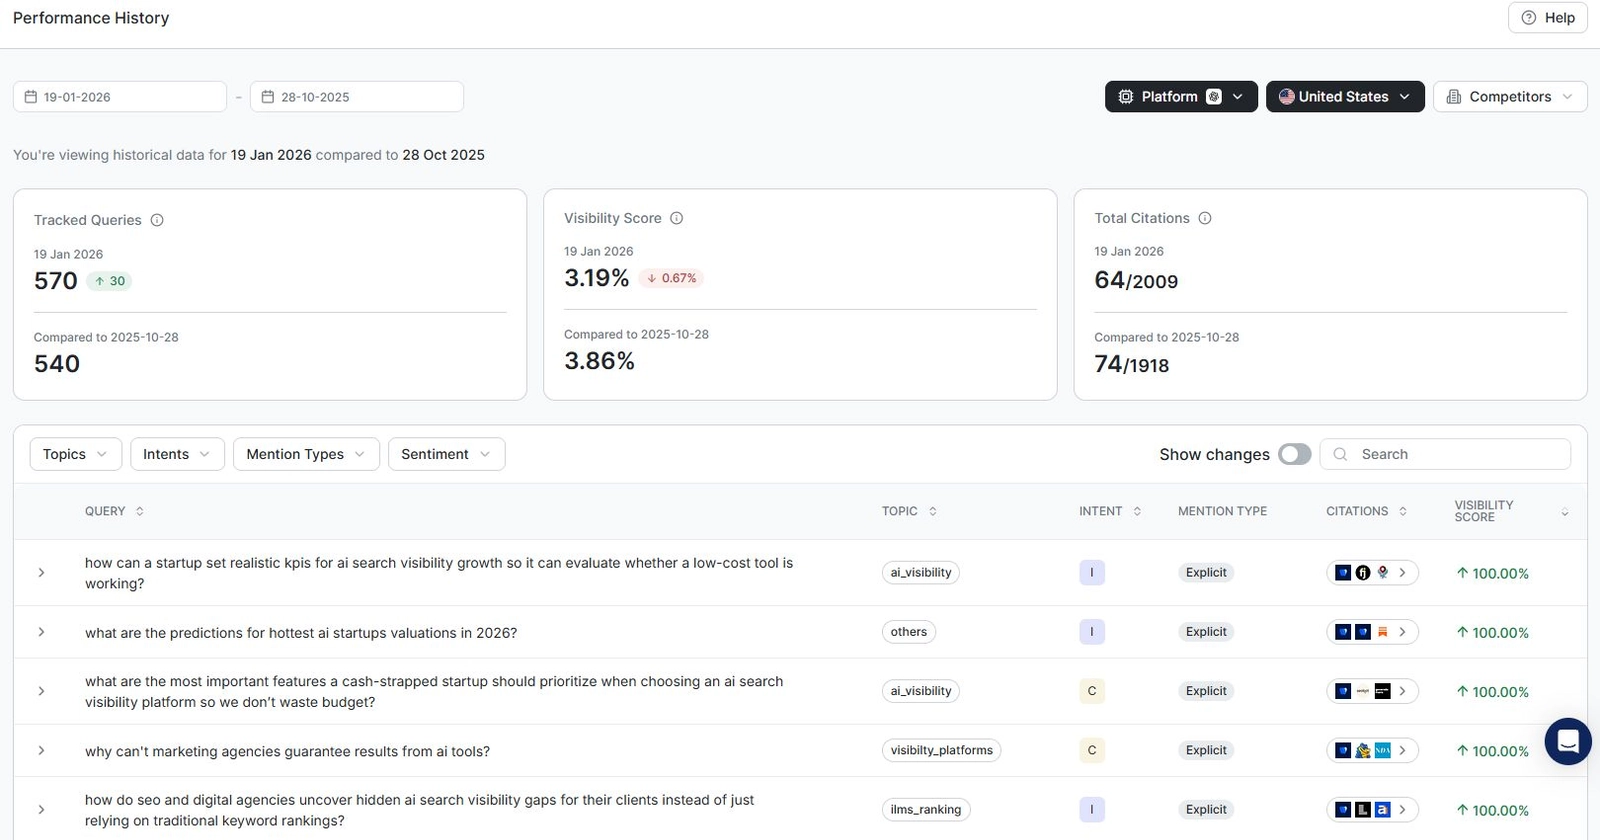The height and width of the screenshot is (840, 1600).
Task: Open the United States country selector
Action: point(1344,97)
